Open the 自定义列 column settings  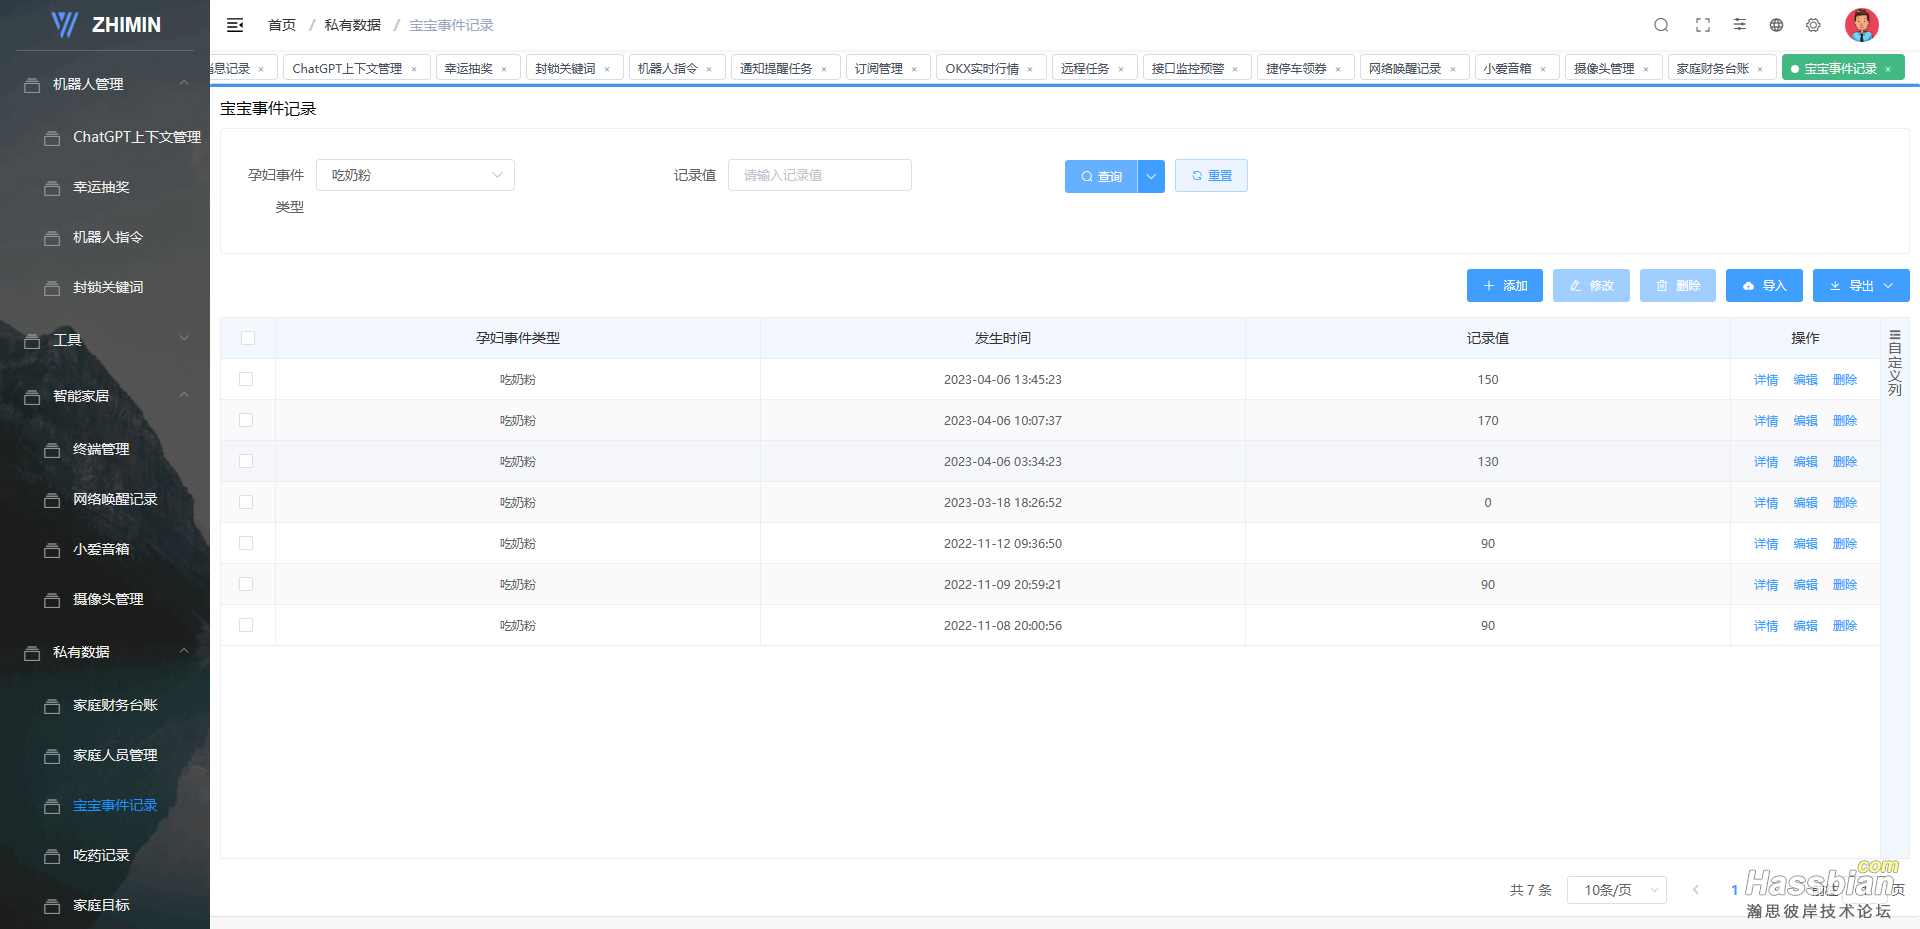pyautogui.click(x=1895, y=362)
